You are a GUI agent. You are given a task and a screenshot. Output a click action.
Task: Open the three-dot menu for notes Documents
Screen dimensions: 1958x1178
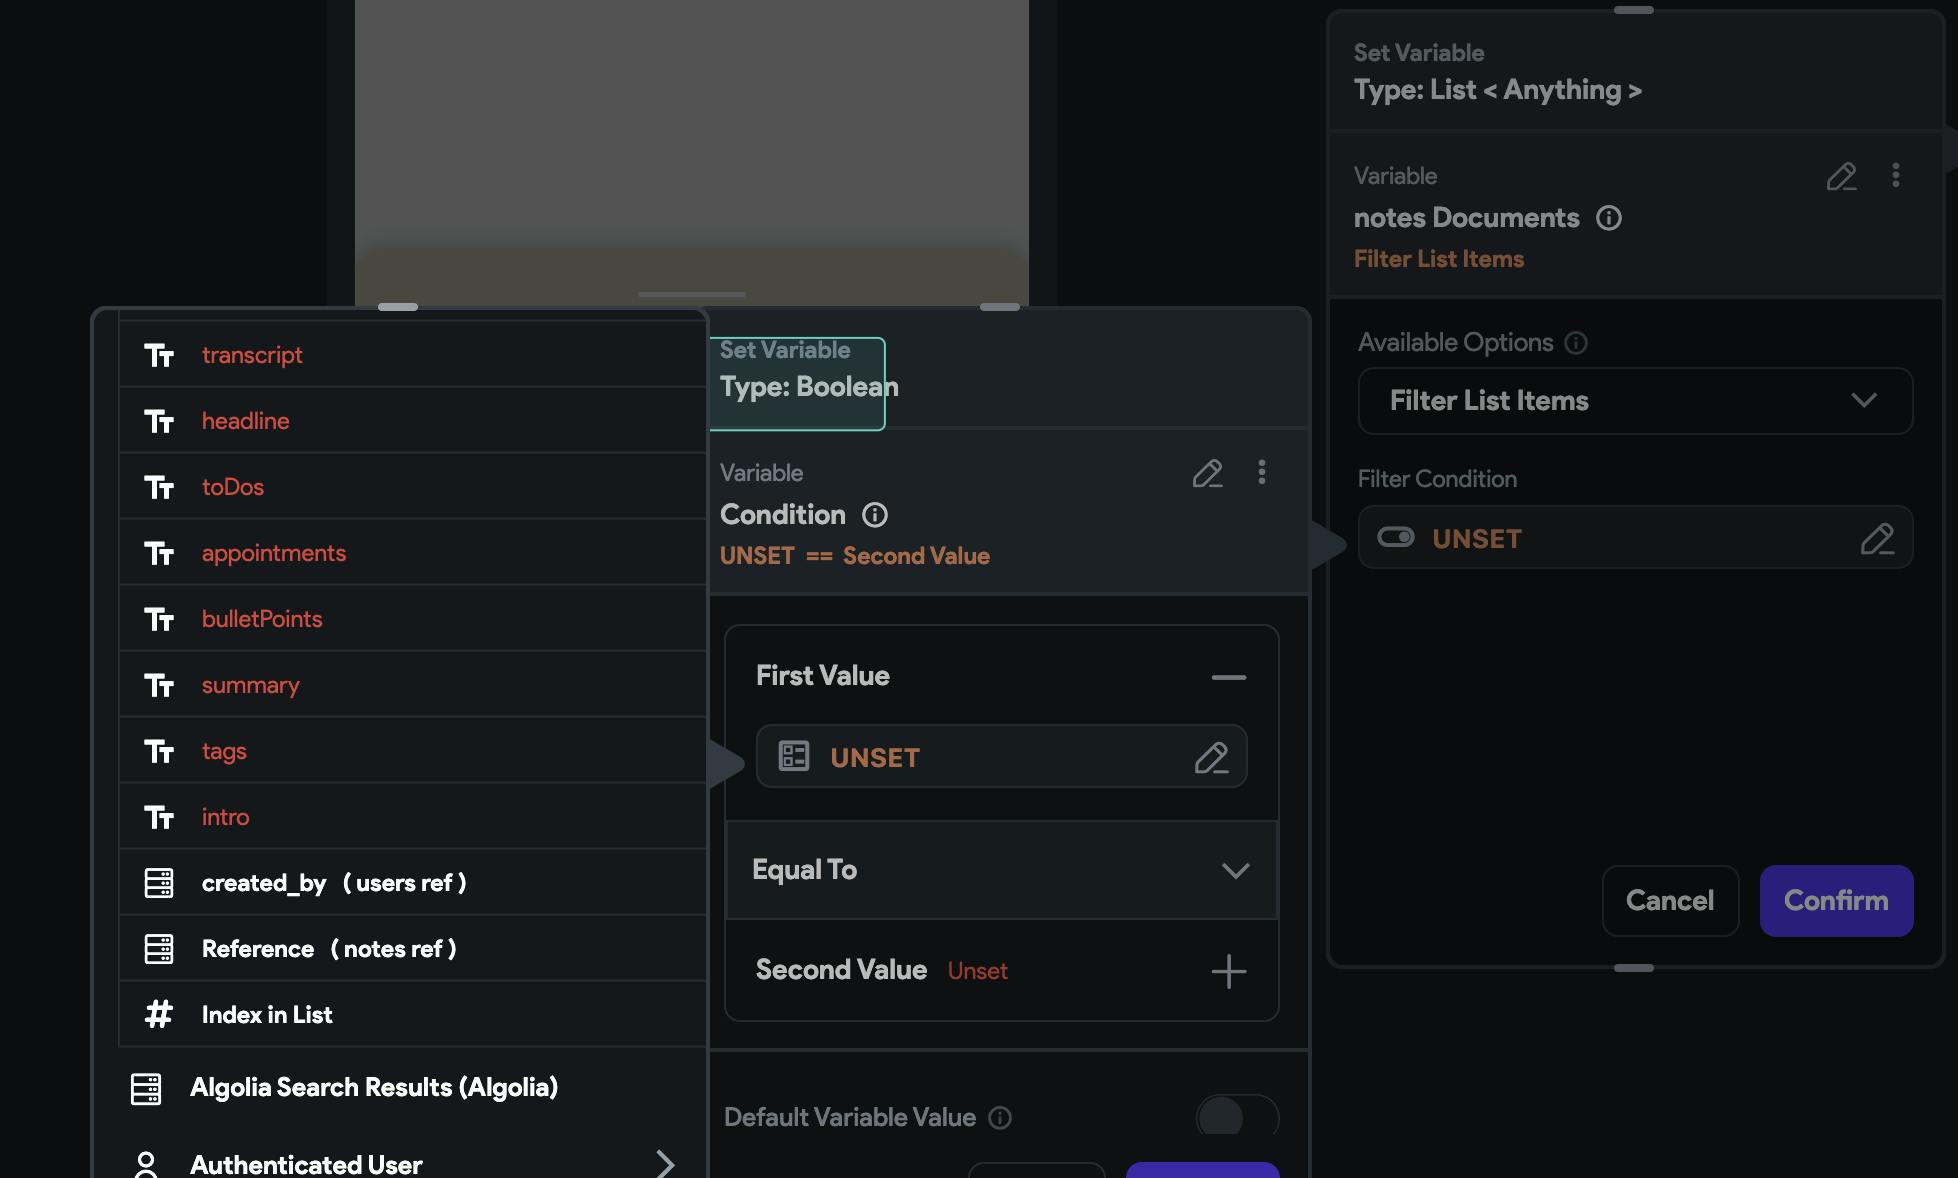(1895, 176)
